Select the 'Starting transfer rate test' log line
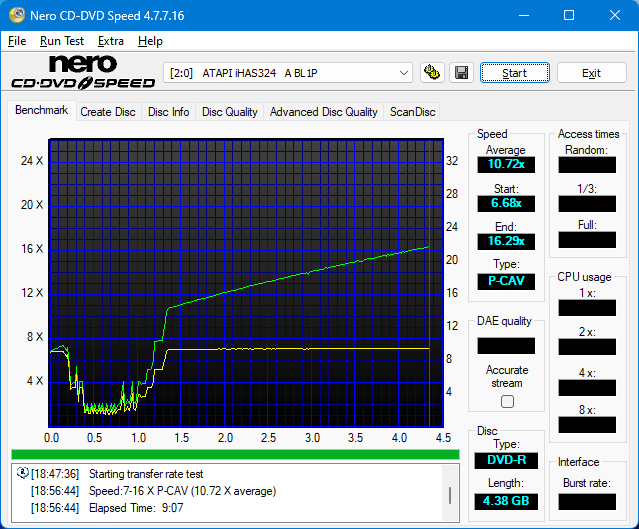The image size is (639, 529). [x=146, y=474]
